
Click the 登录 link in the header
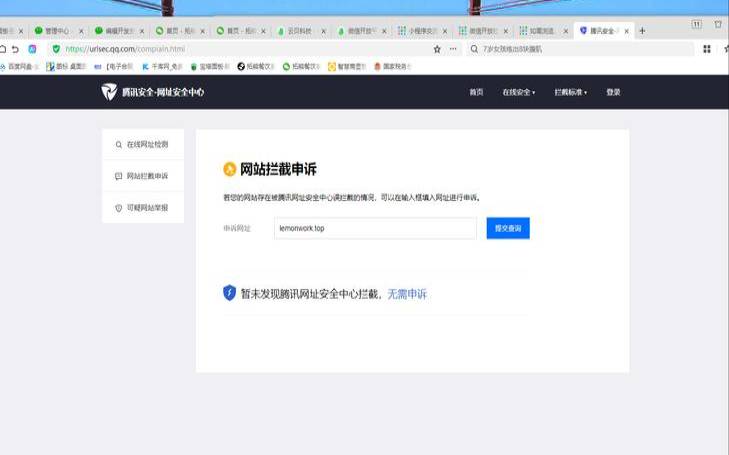point(613,92)
